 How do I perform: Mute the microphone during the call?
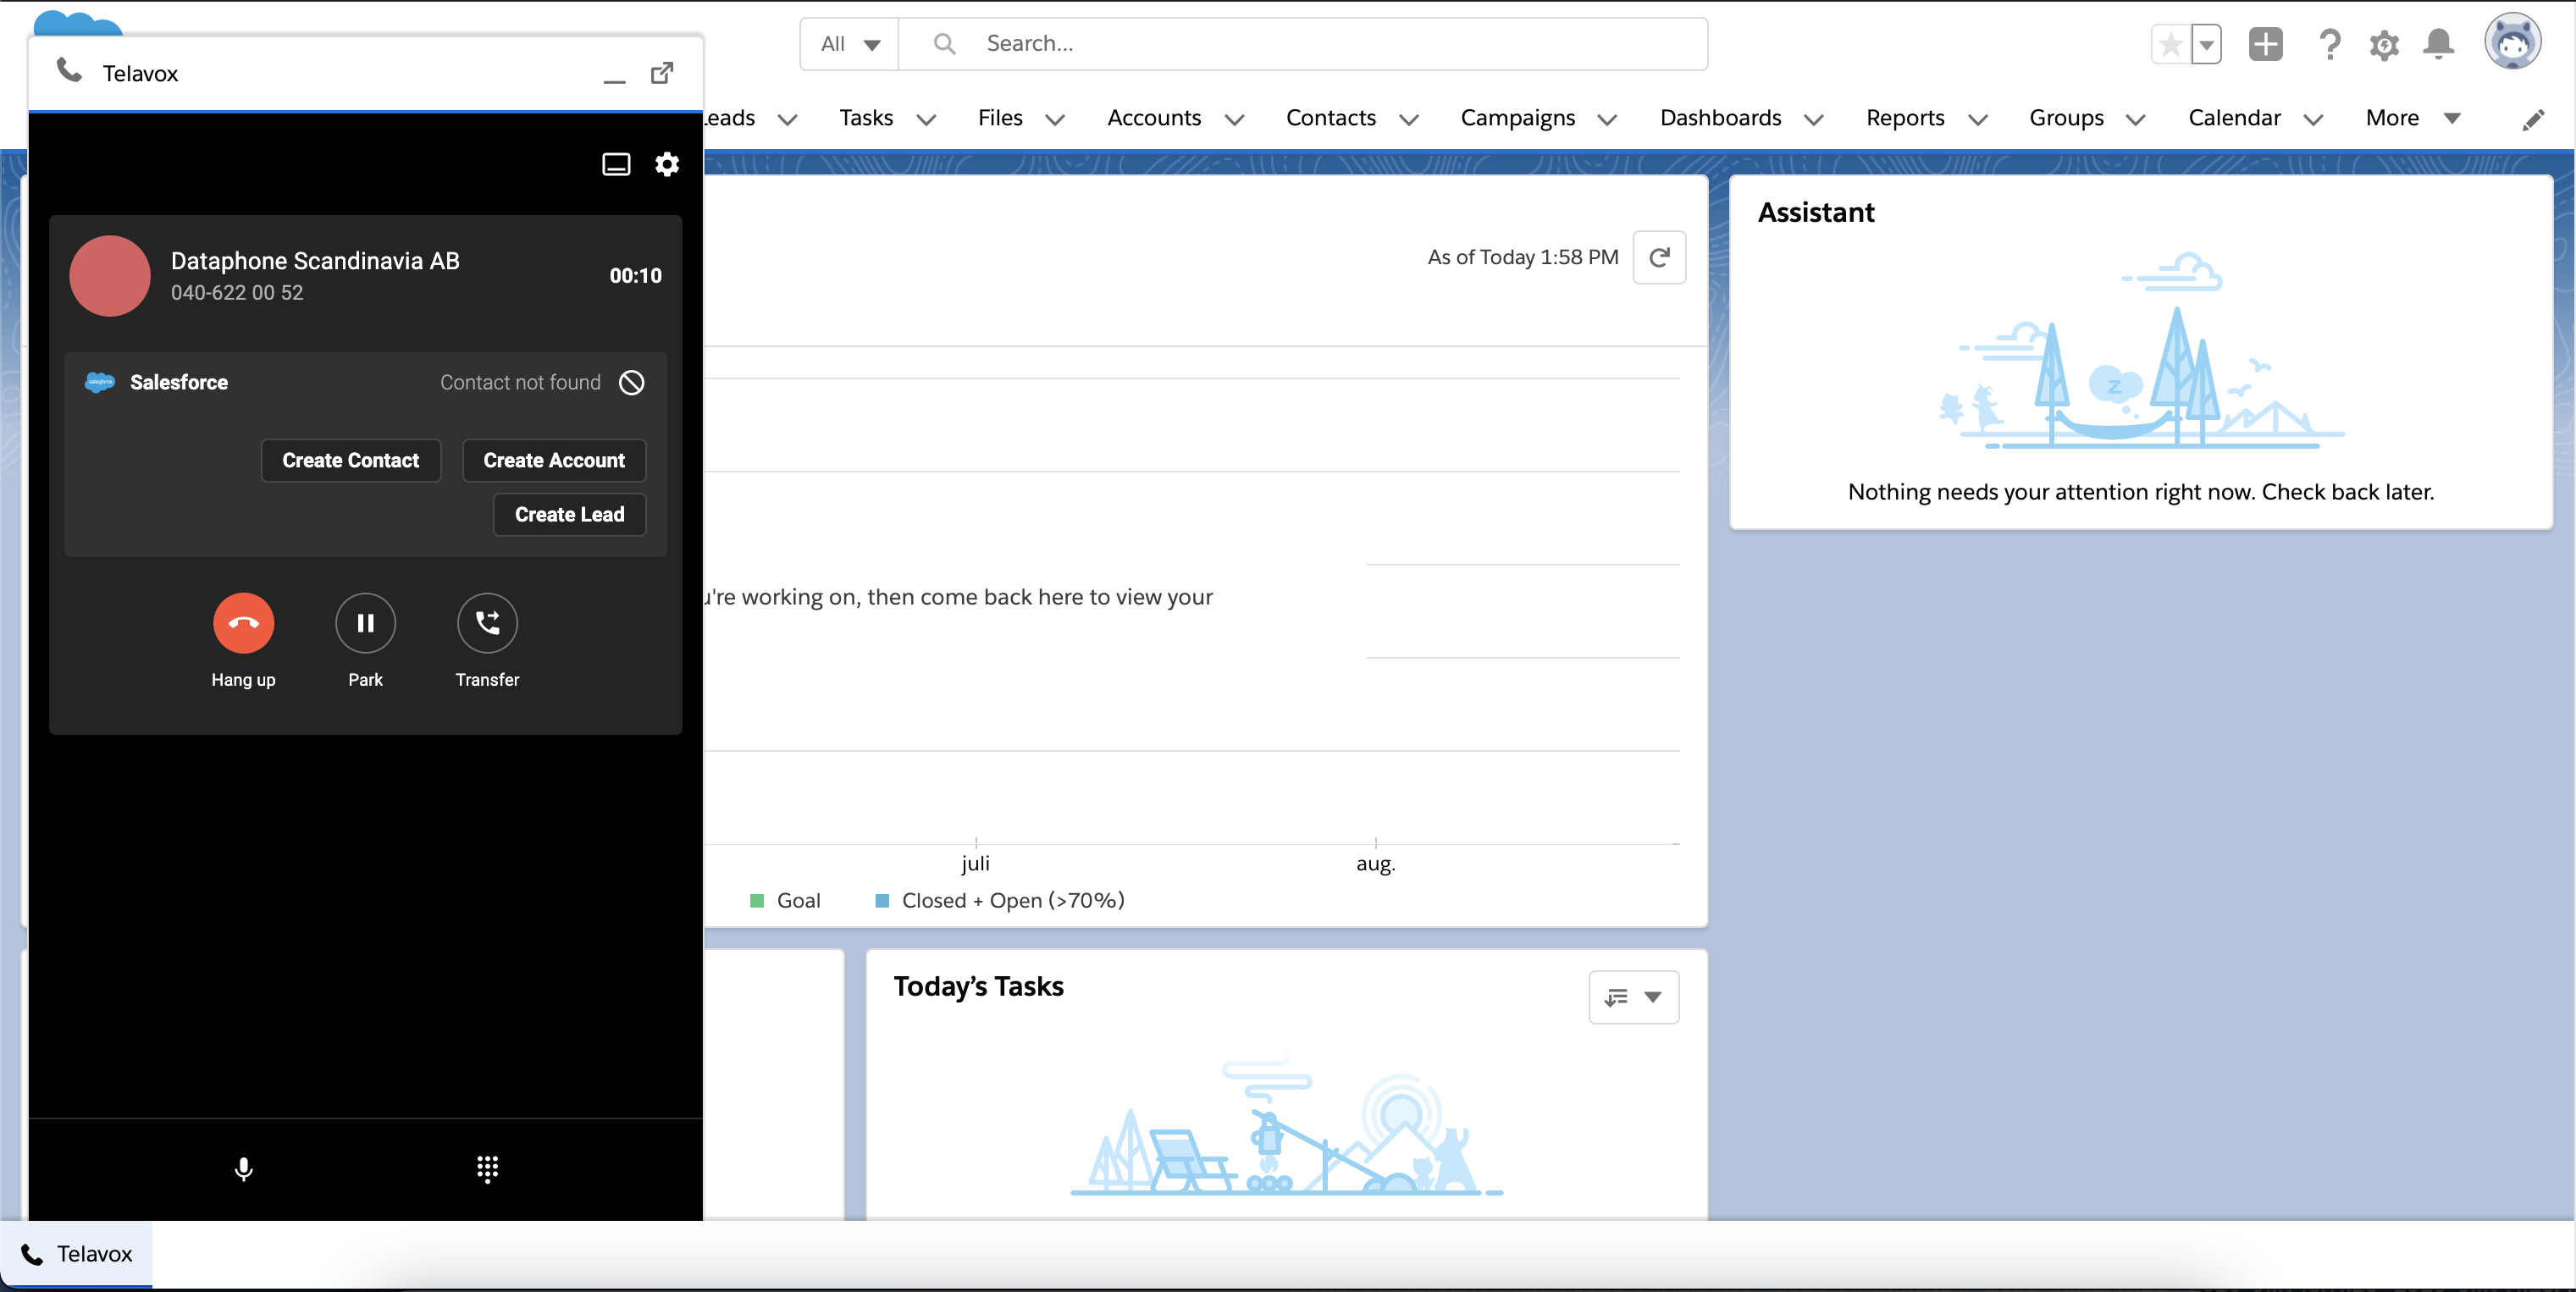[243, 1169]
